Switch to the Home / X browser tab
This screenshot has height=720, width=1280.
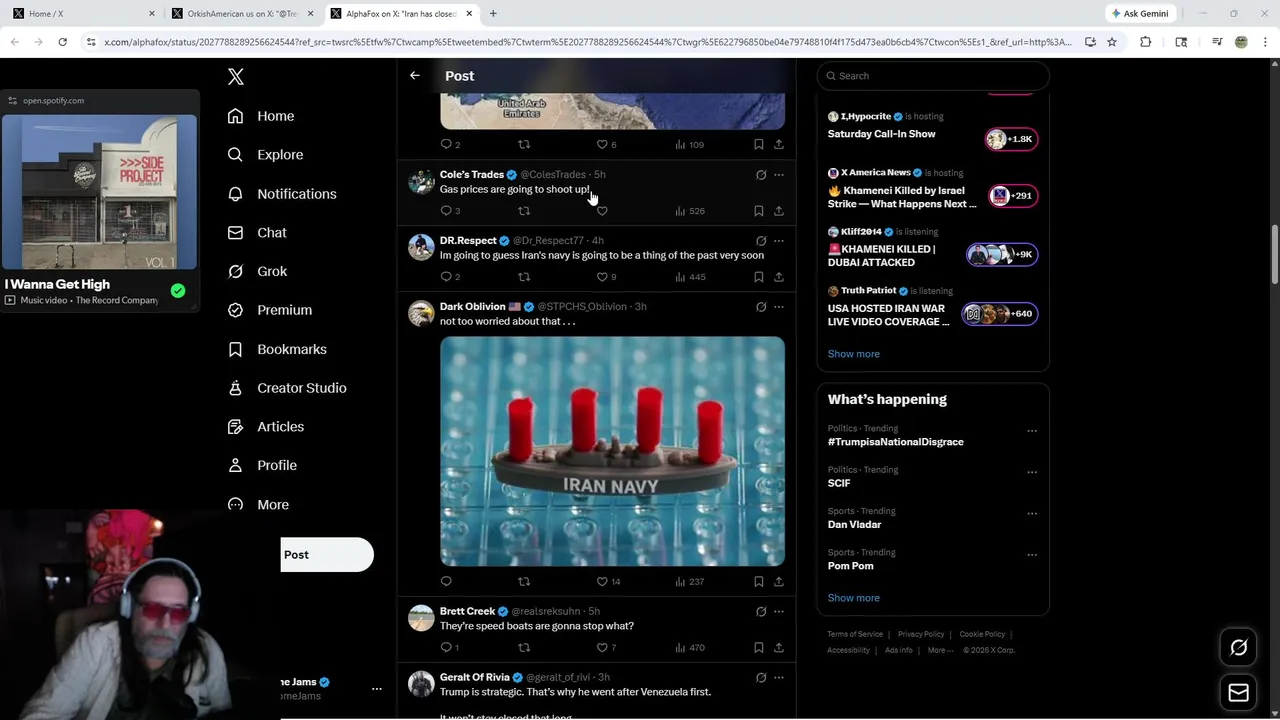pos(84,14)
